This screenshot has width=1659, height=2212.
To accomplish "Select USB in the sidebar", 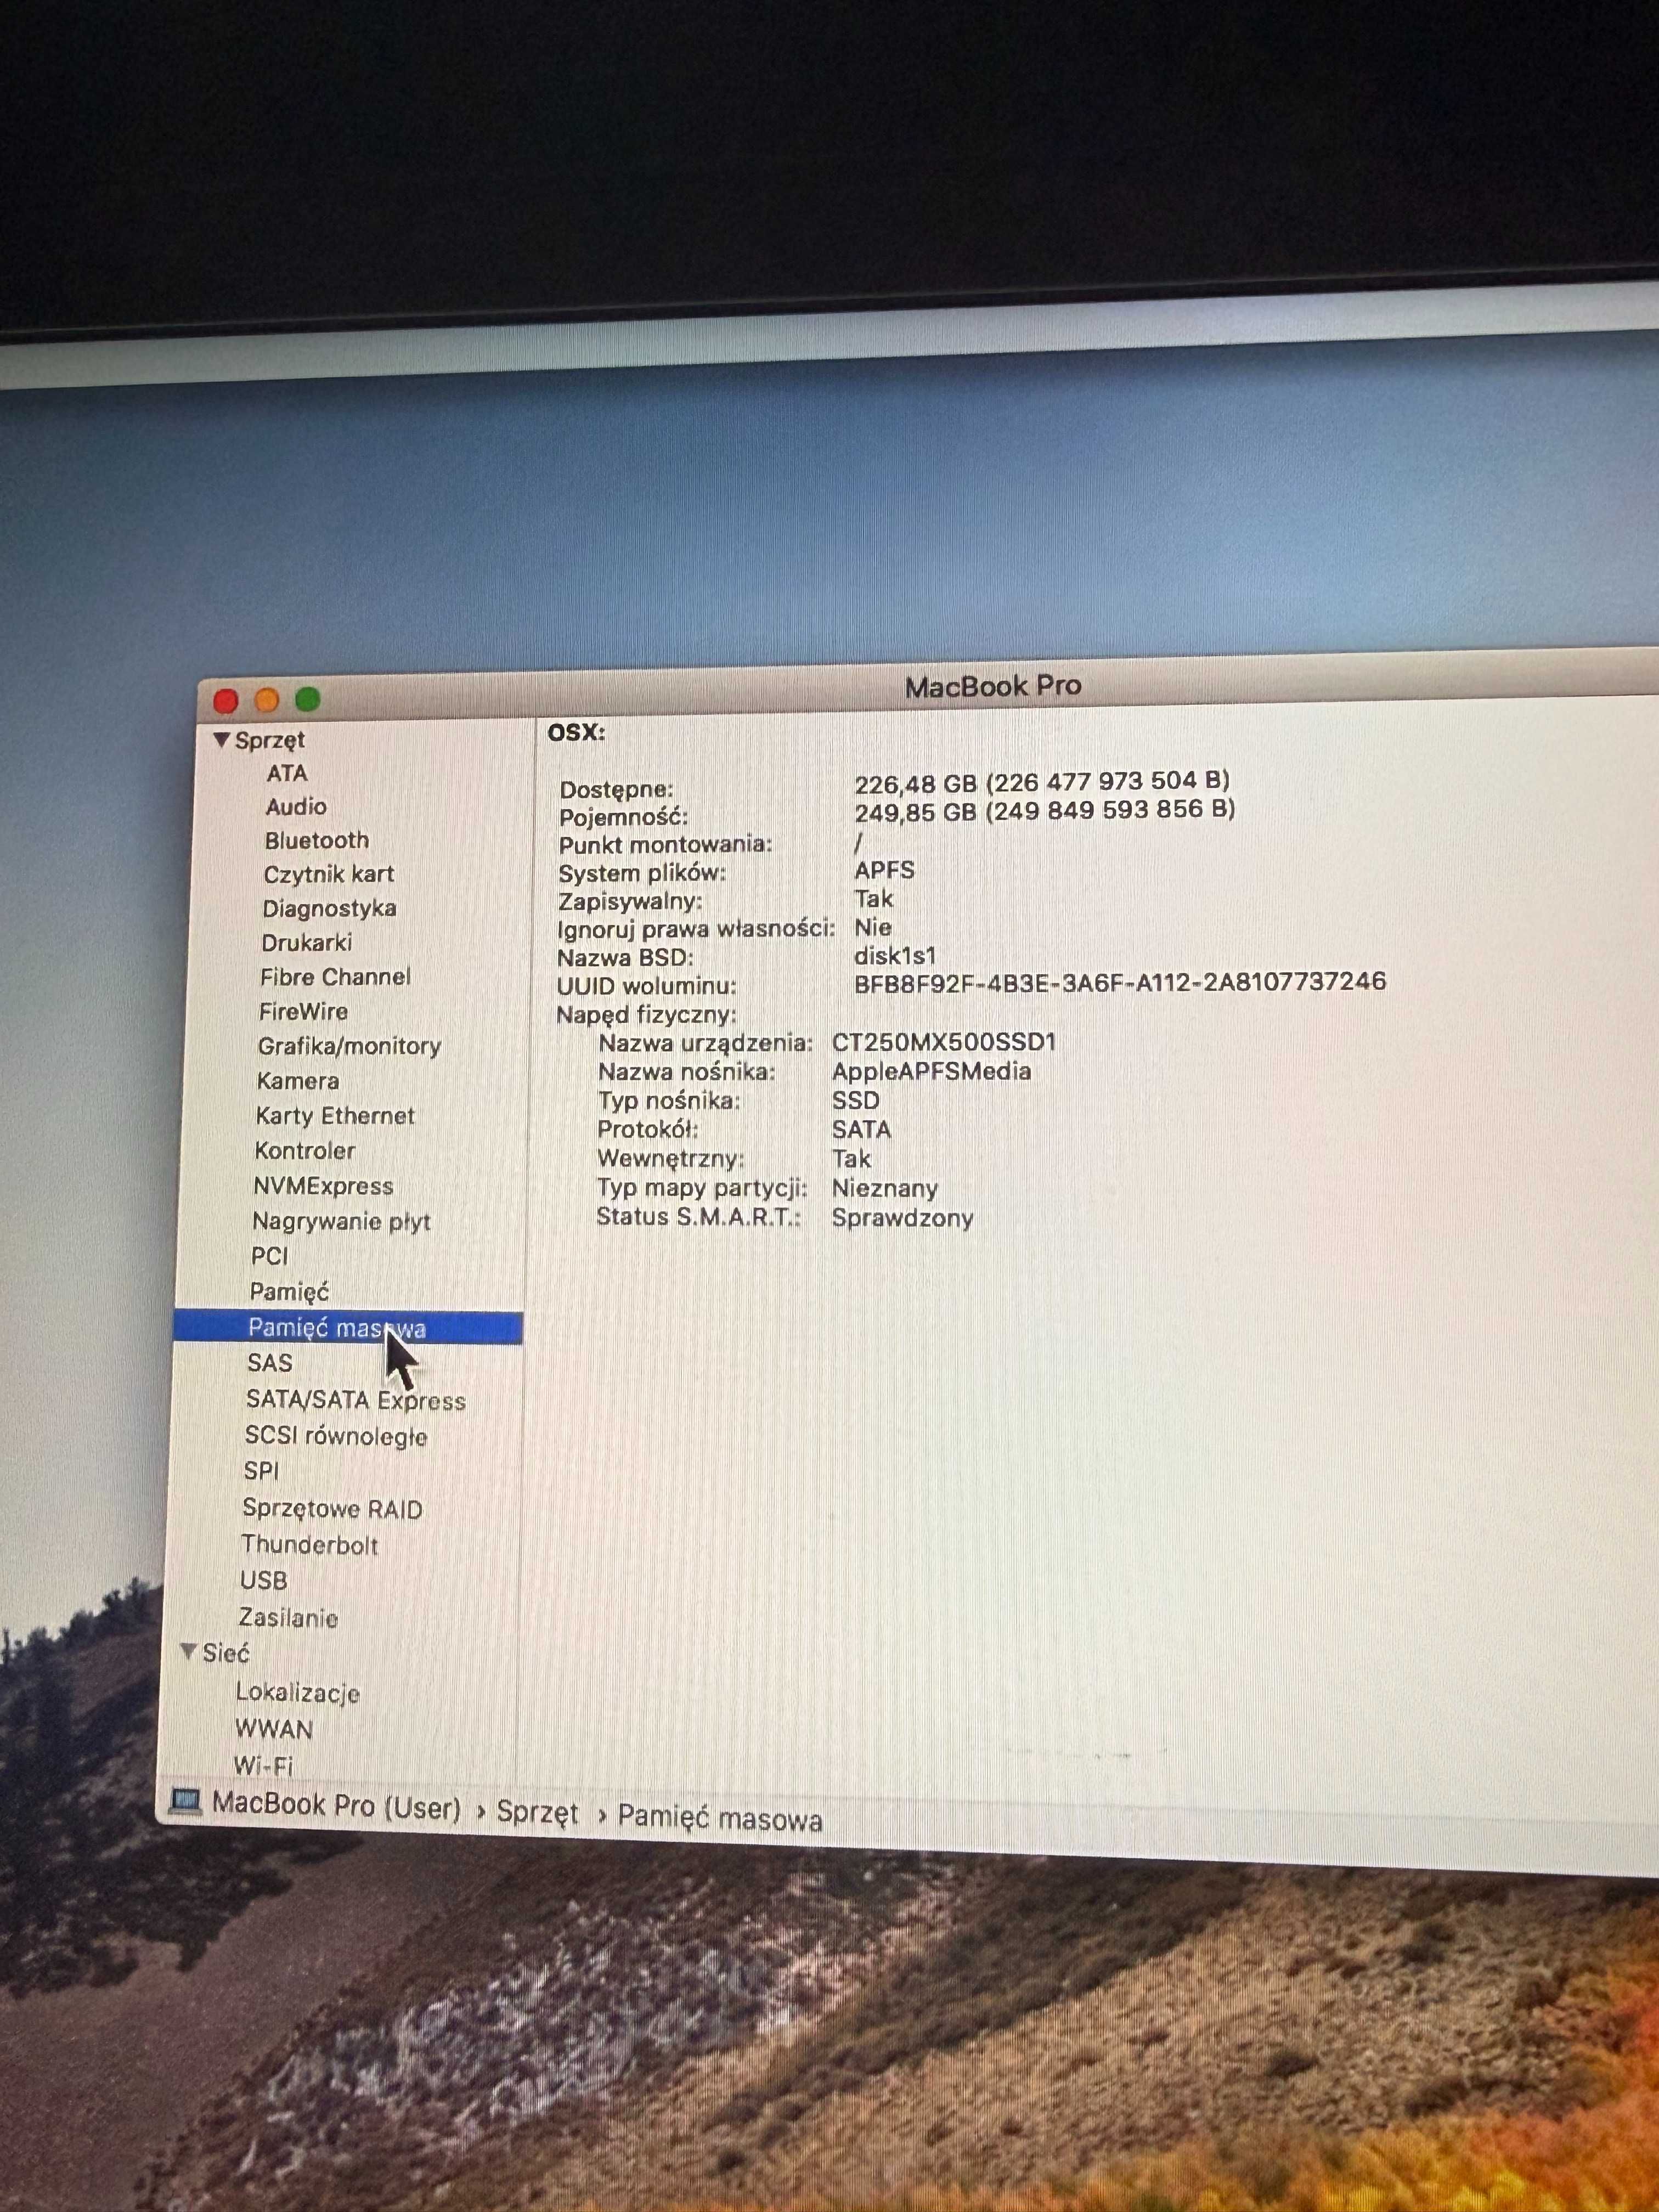I will 263,1581.
